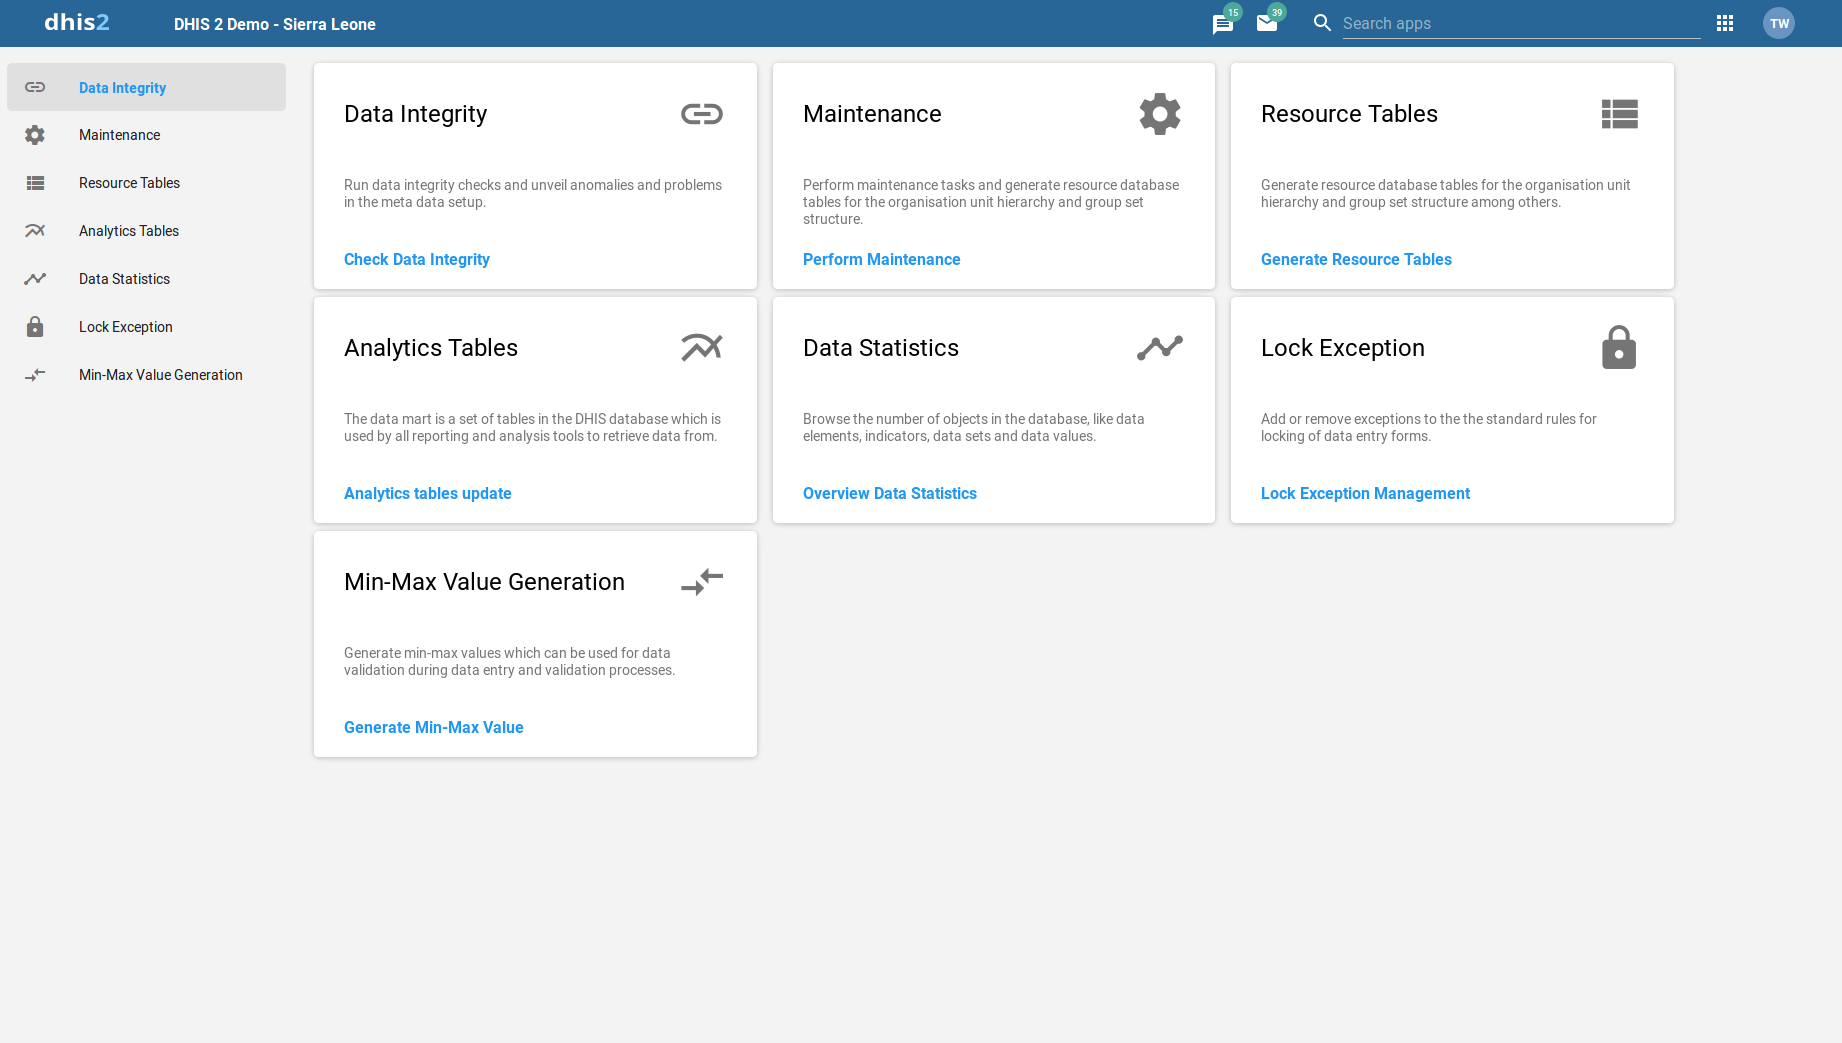The image size is (1842, 1043).
Task: Click the gear icon on Maintenance card
Action: pos(1160,114)
